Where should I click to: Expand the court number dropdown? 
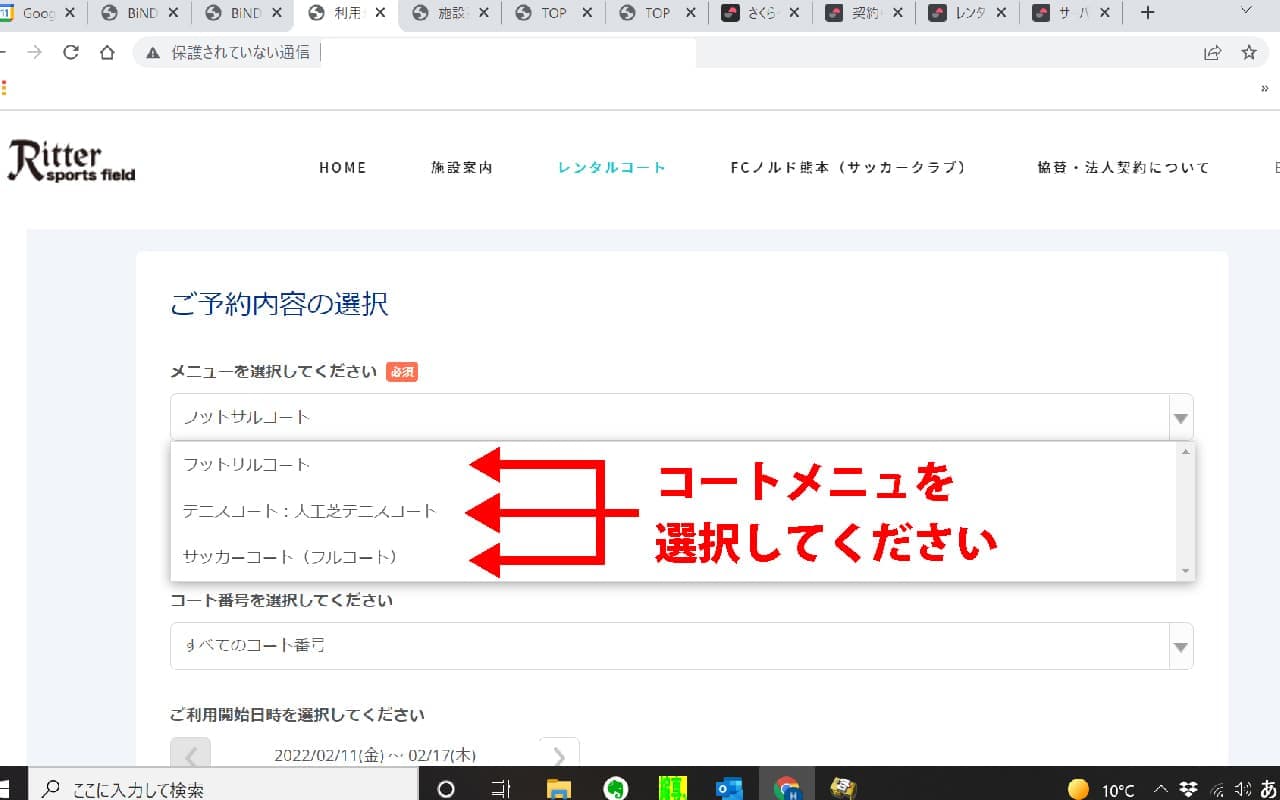(x=1180, y=647)
